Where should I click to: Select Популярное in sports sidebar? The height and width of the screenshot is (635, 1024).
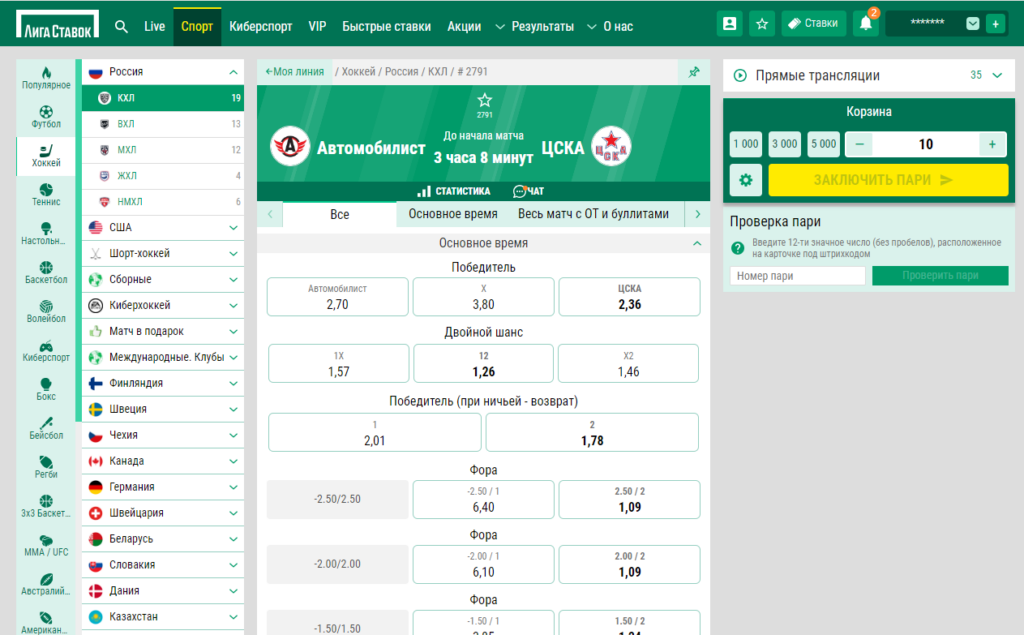(46, 78)
